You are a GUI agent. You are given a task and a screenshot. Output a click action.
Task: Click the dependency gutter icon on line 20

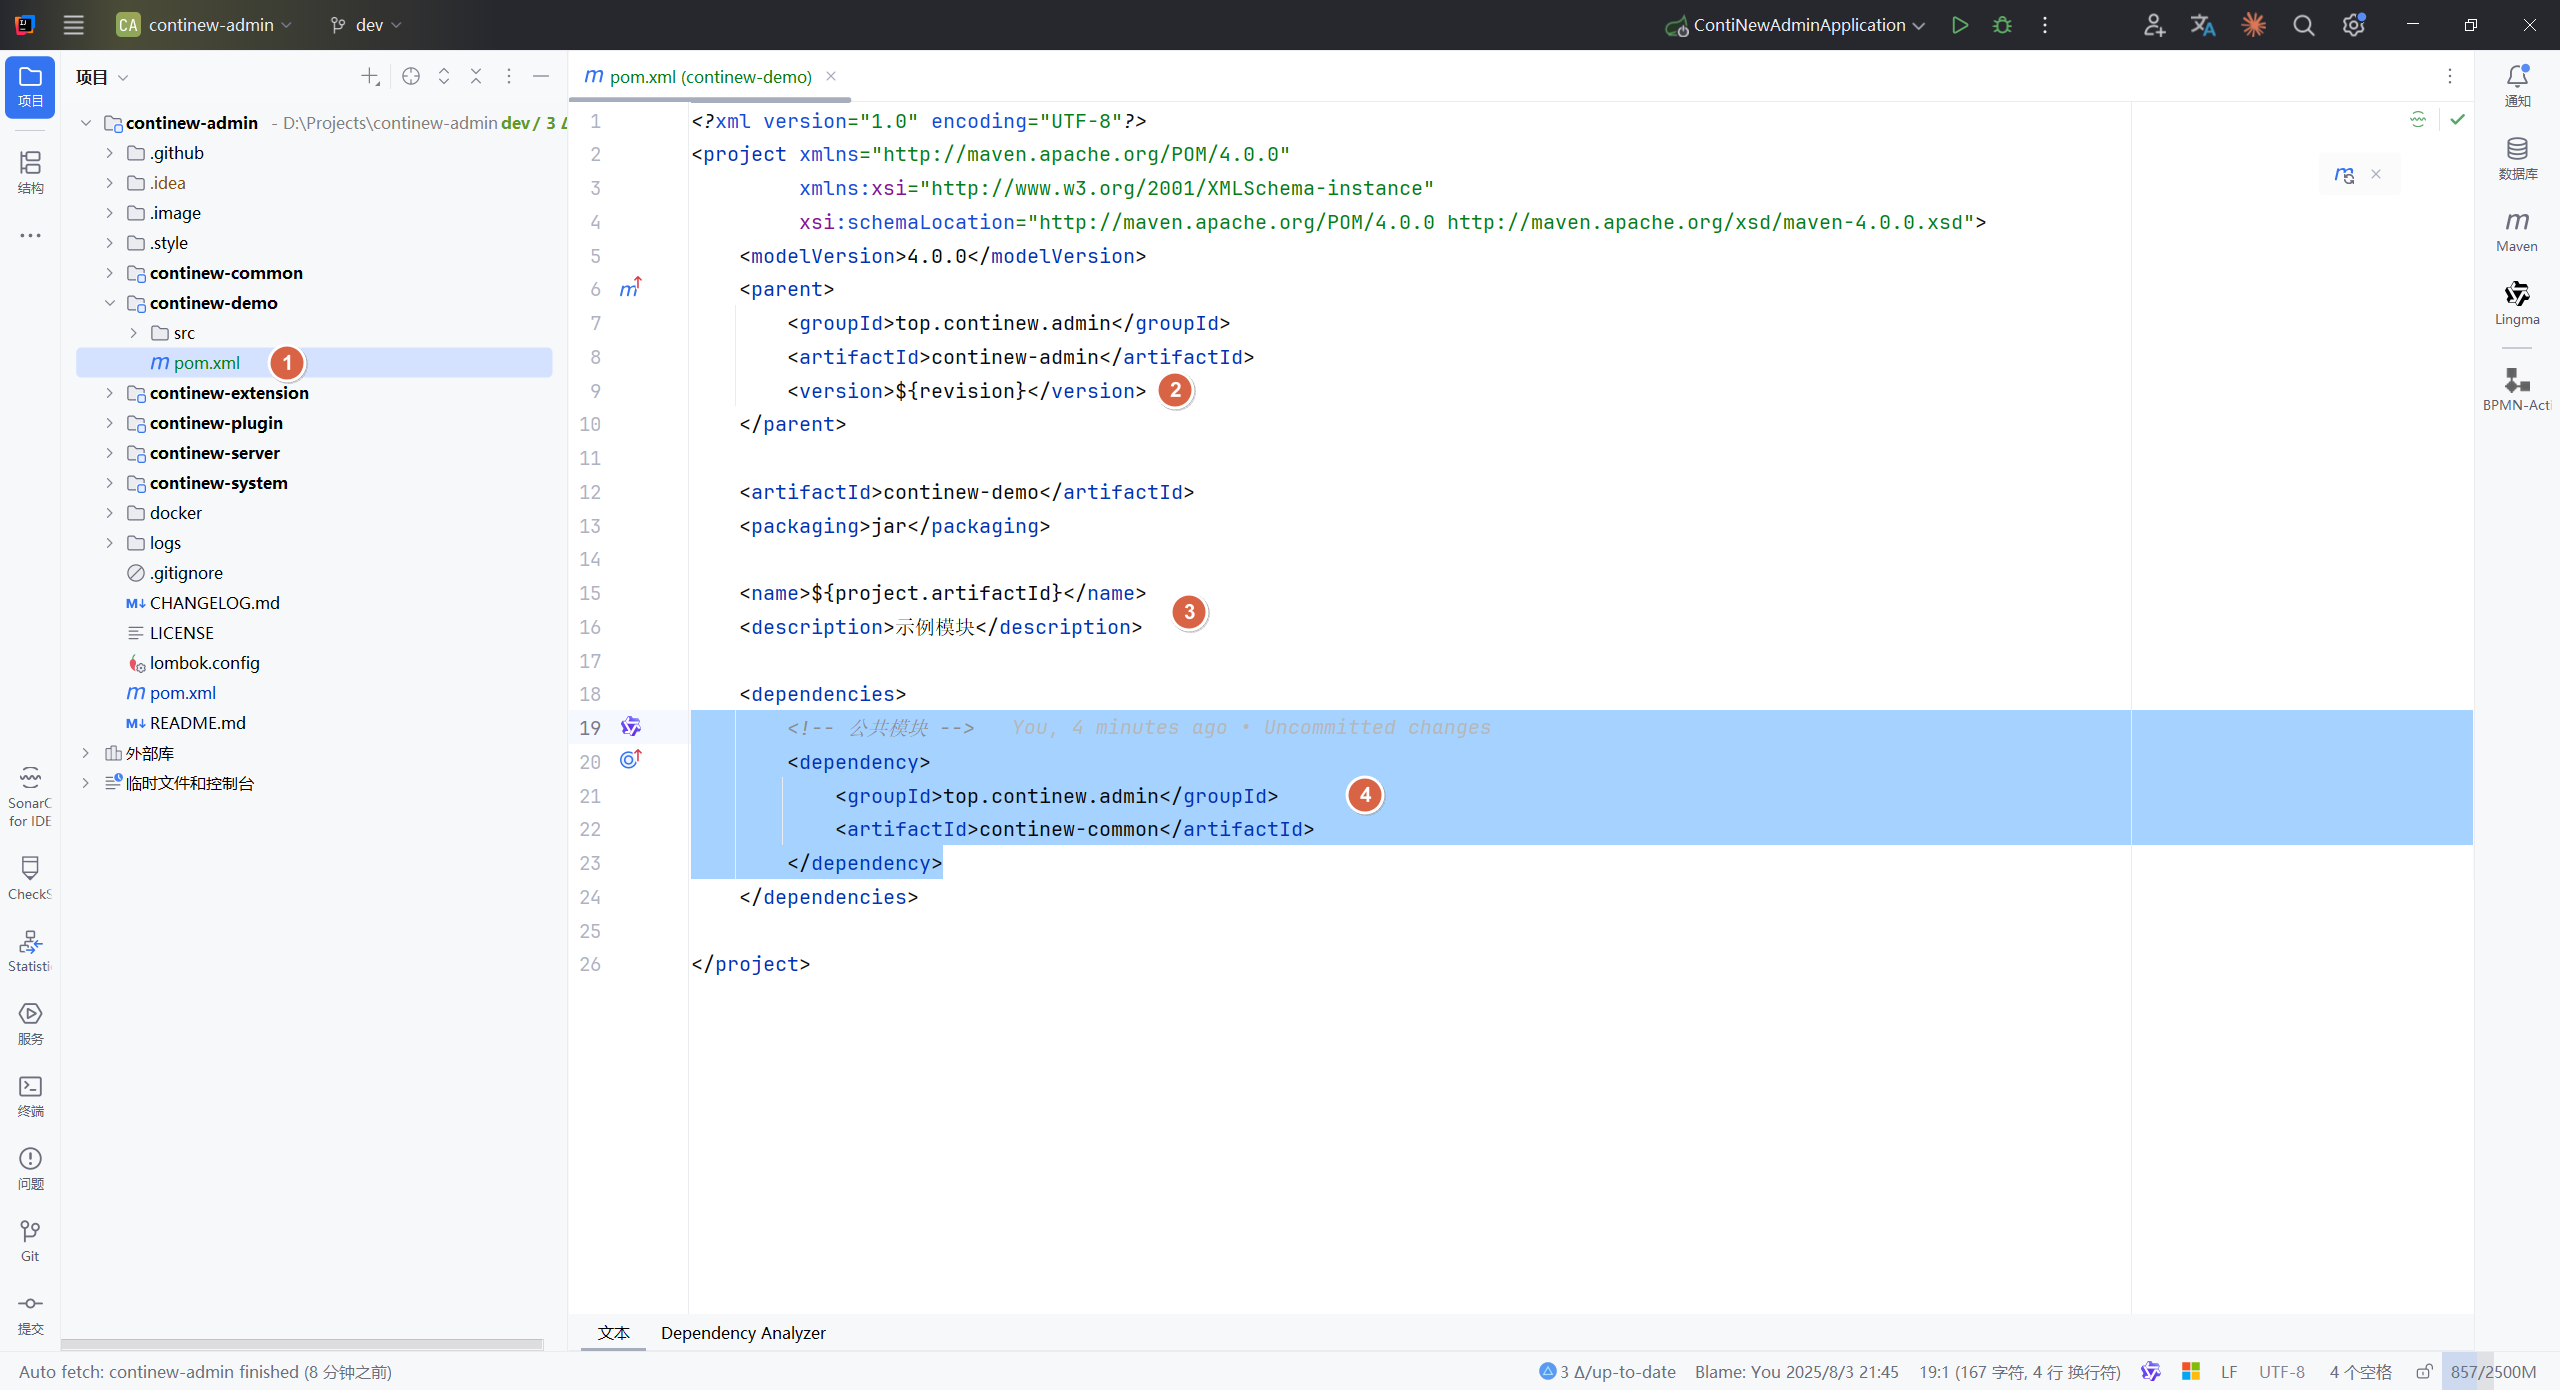pos(630,760)
